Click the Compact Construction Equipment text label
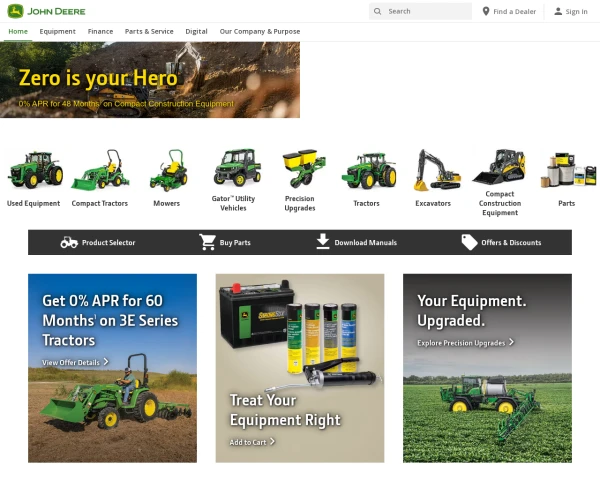The height and width of the screenshot is (480, 600). [x=500, y=203]
